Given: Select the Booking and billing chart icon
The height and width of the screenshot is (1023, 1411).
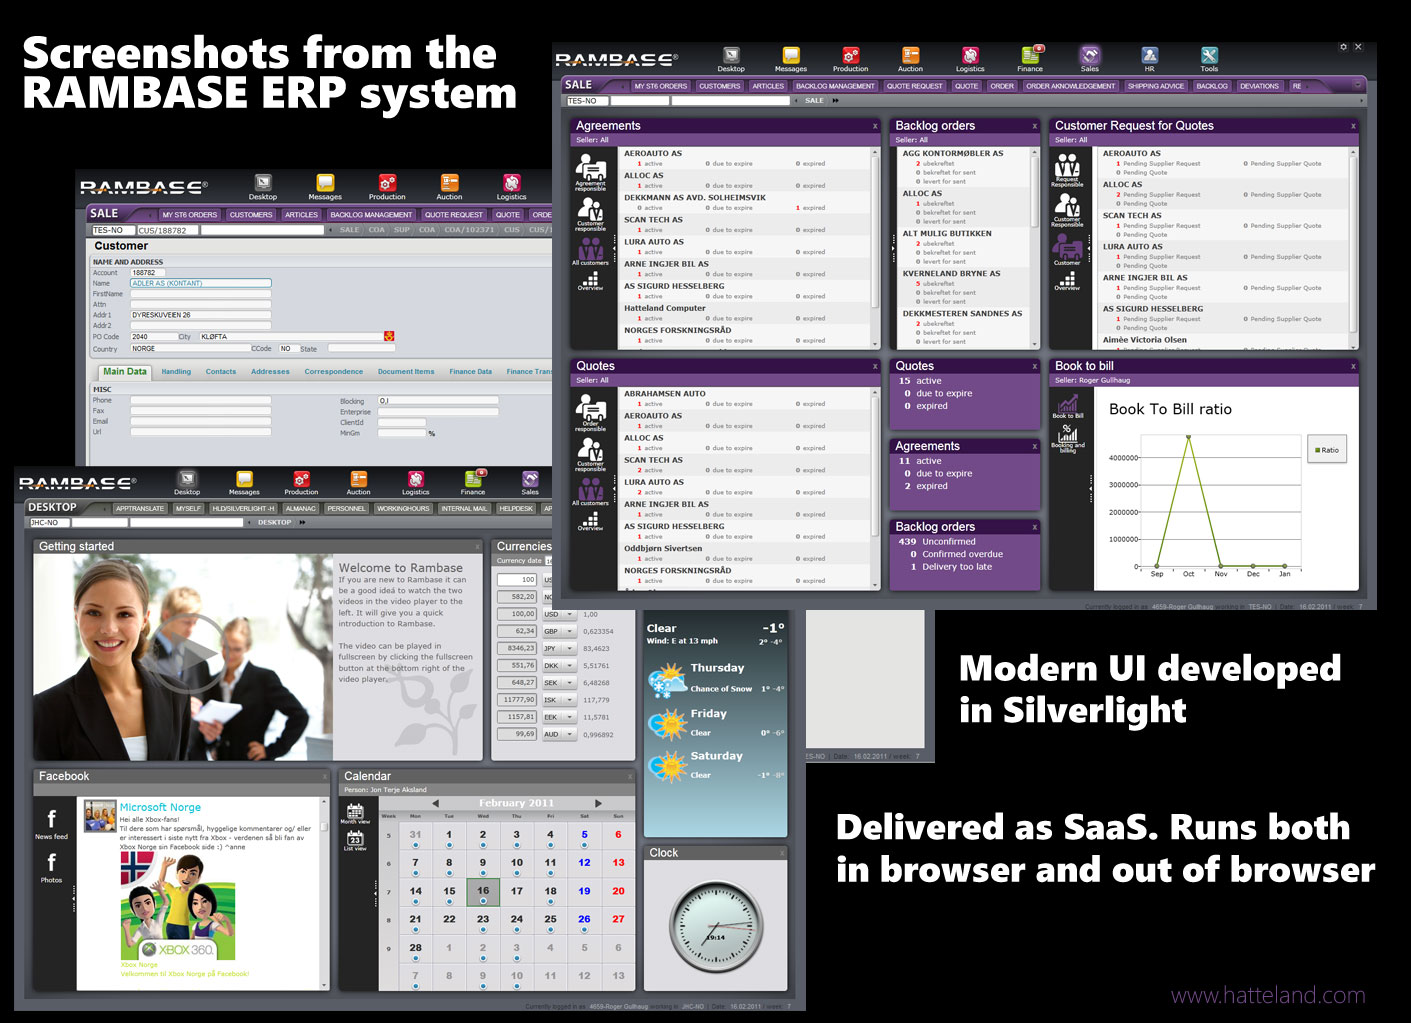Looking at the screenshot, I should pos(1067,437).
